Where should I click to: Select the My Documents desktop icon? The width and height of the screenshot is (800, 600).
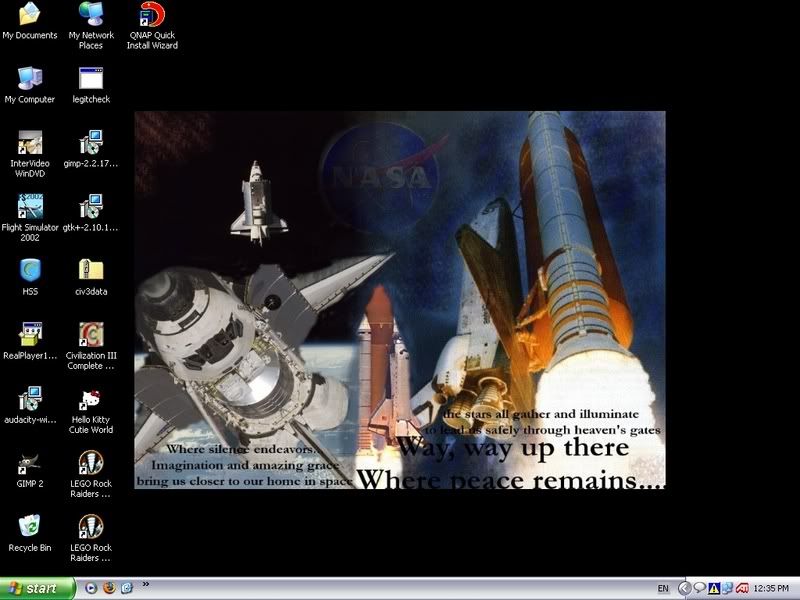click(x=30, y=20)
